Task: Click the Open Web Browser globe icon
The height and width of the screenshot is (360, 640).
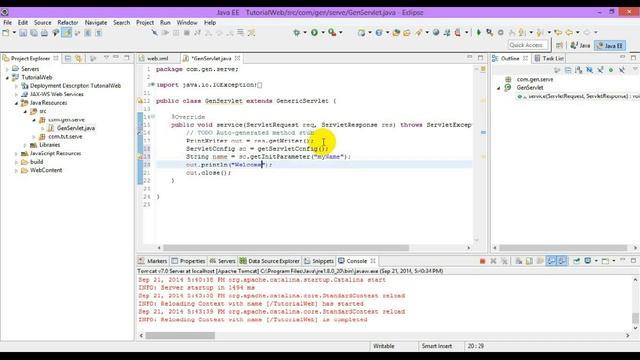Action: tap(436, 32)
